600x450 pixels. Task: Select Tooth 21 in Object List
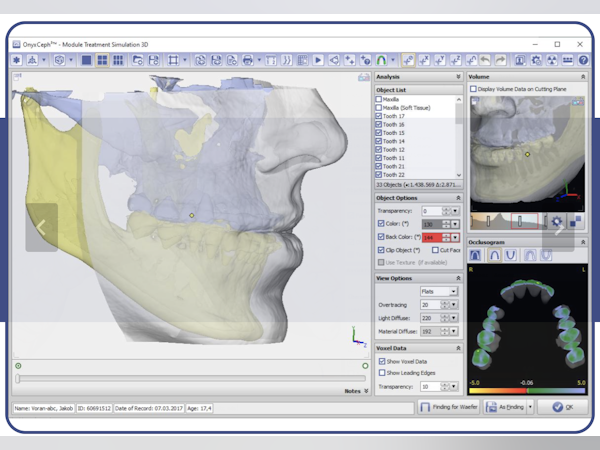[x=394, y=166]
